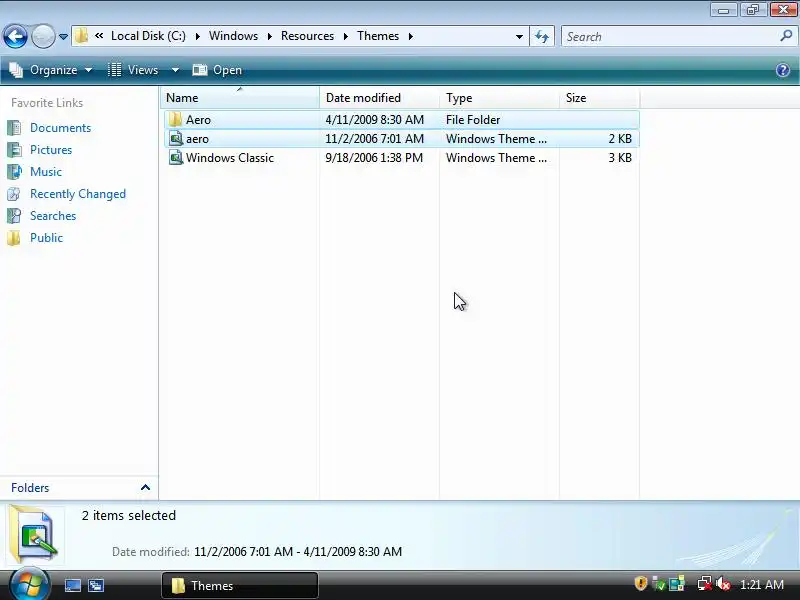This screenshot has width=800, height=600.
Task: Navigate to Local Disk (C:) breadcrumb
Action: click(x=148, y=36)
